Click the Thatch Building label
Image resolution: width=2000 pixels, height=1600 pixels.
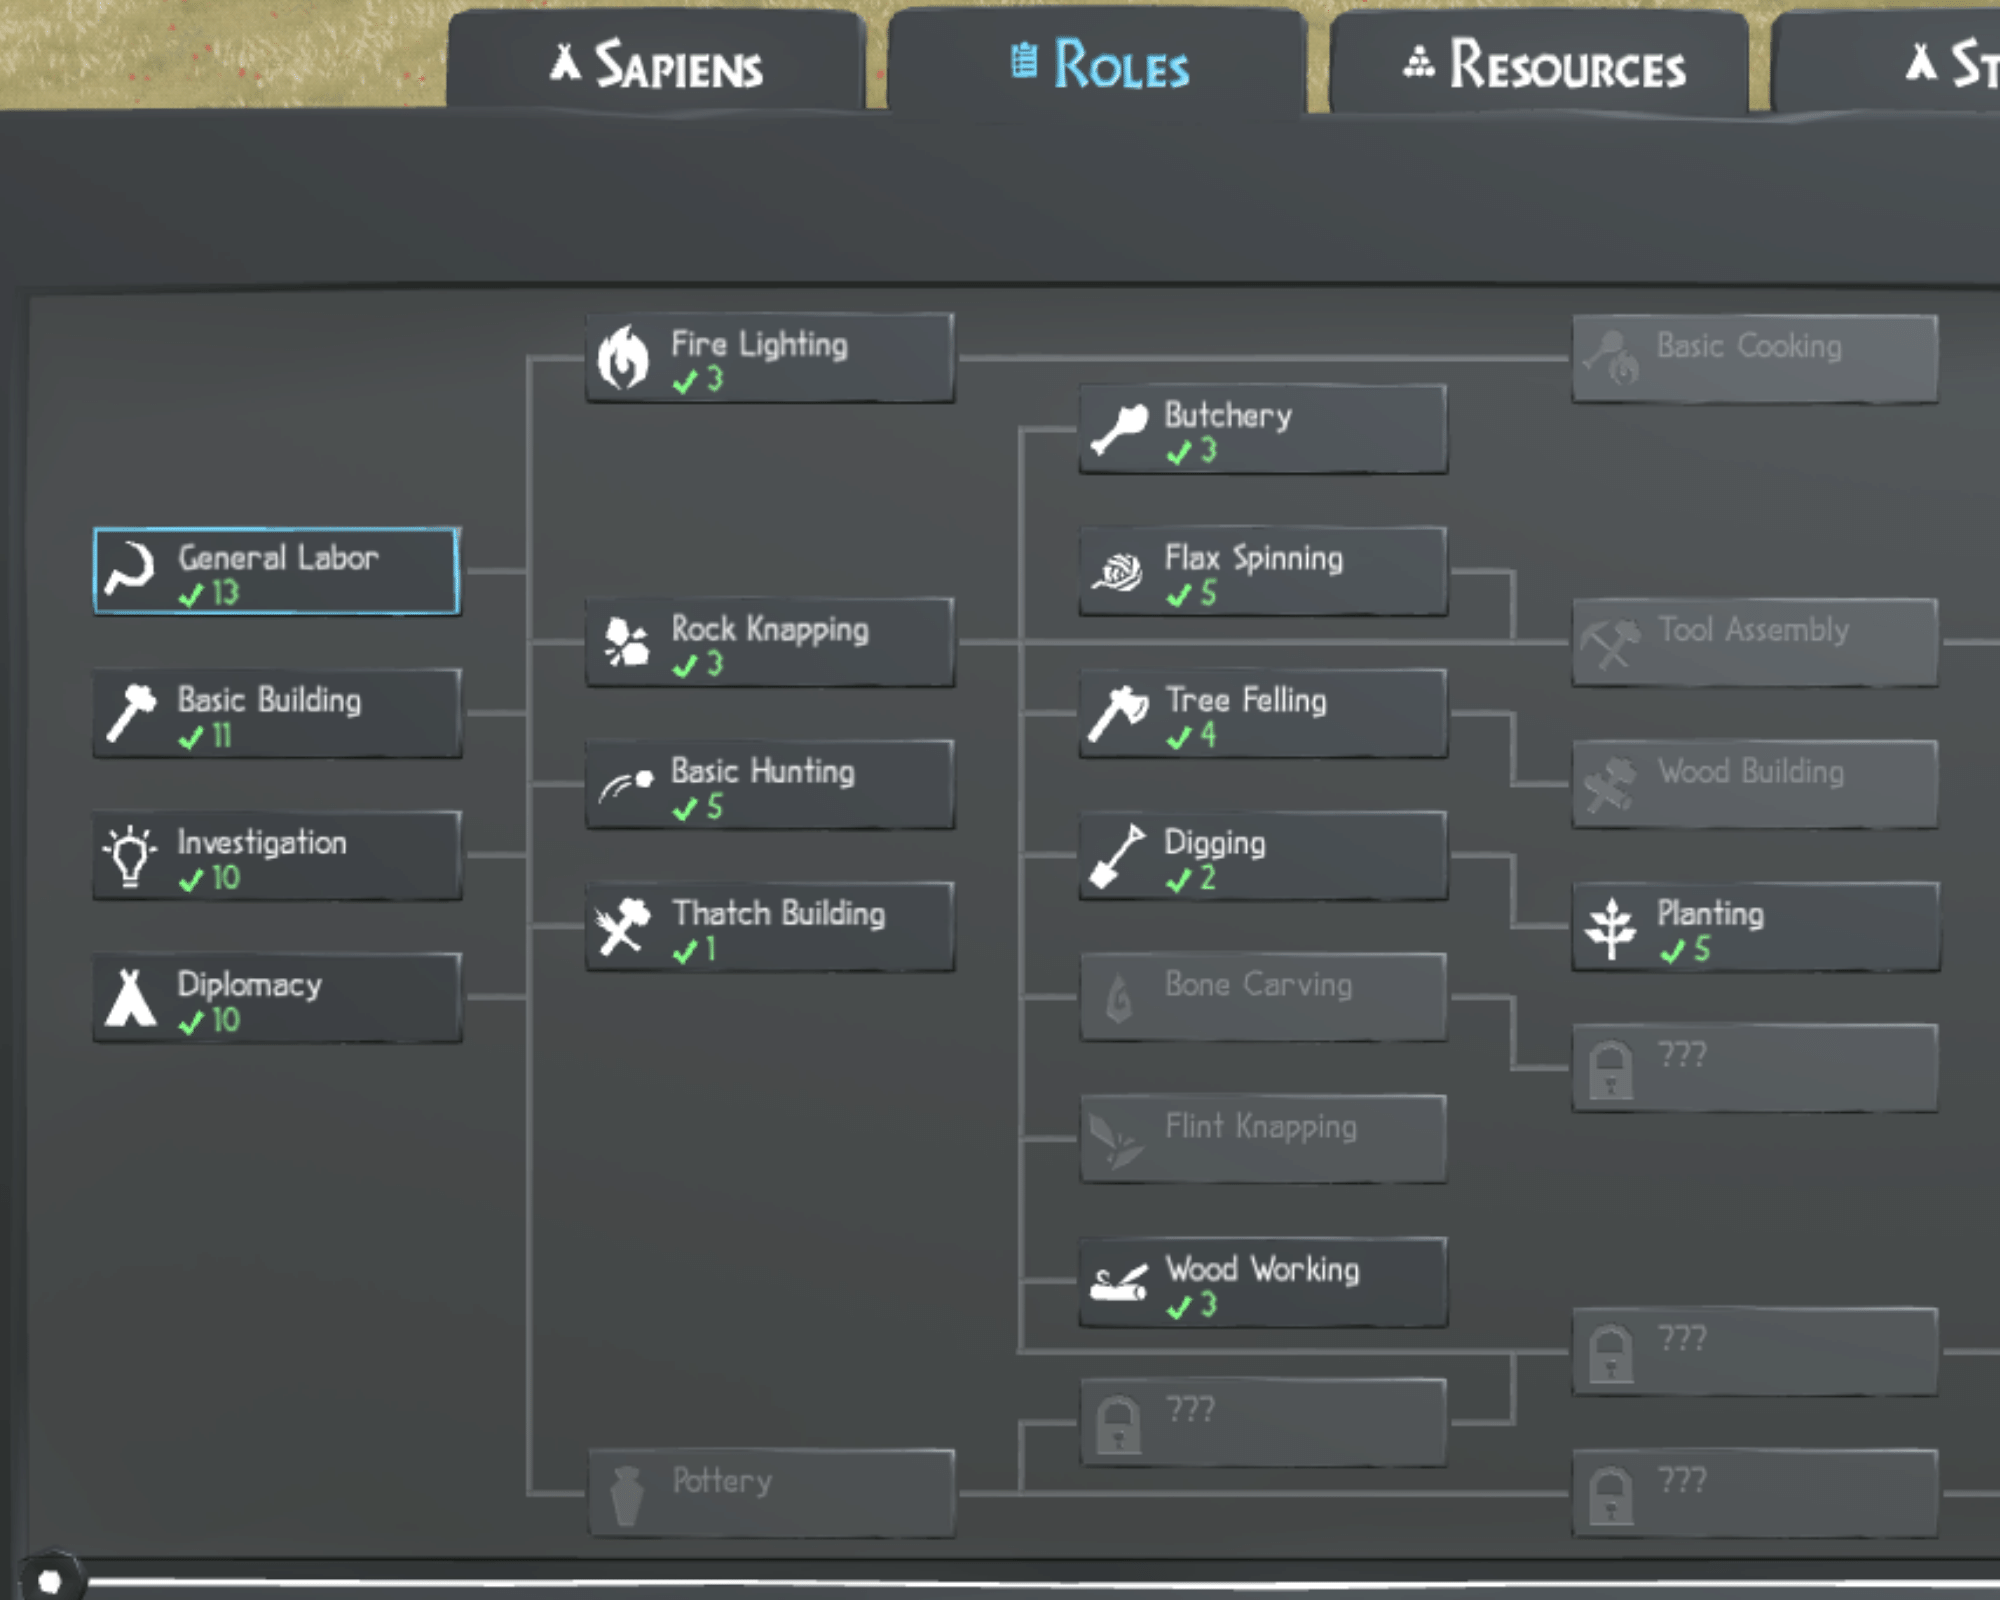click(x=778, y=913)
